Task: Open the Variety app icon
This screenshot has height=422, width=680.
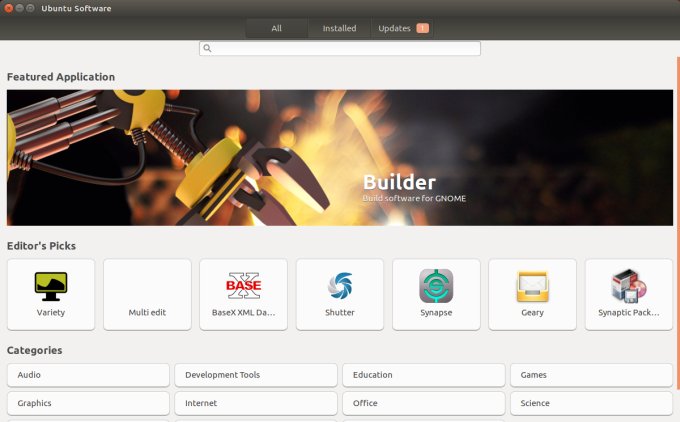Action: pyautogui.click(x=51, y=286)
